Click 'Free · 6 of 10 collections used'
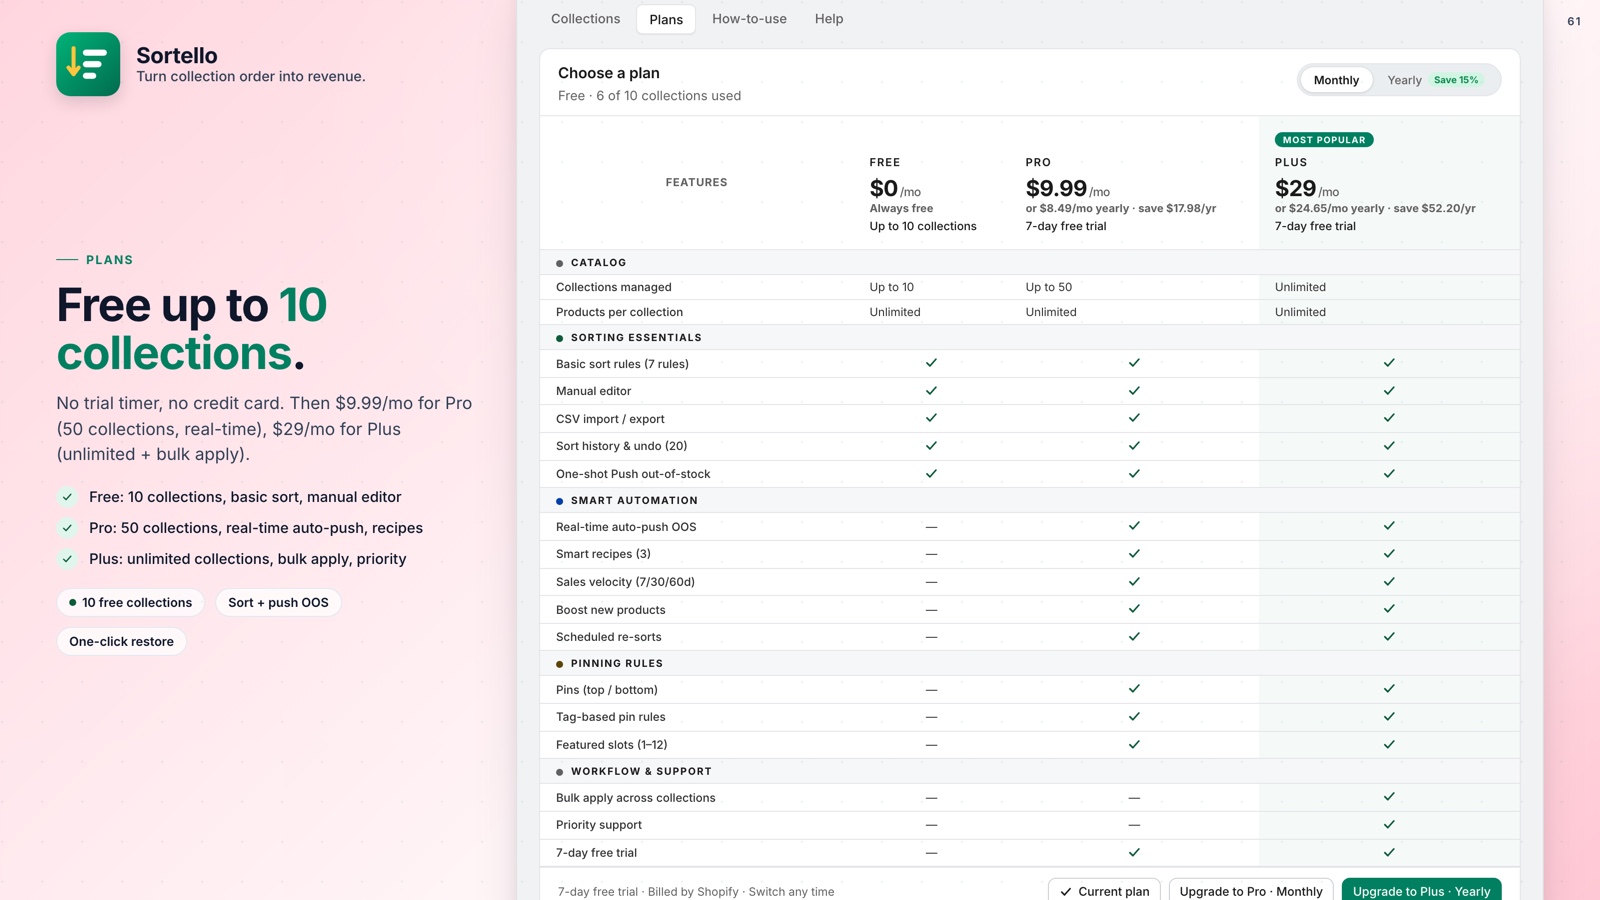 pos(649,96)
